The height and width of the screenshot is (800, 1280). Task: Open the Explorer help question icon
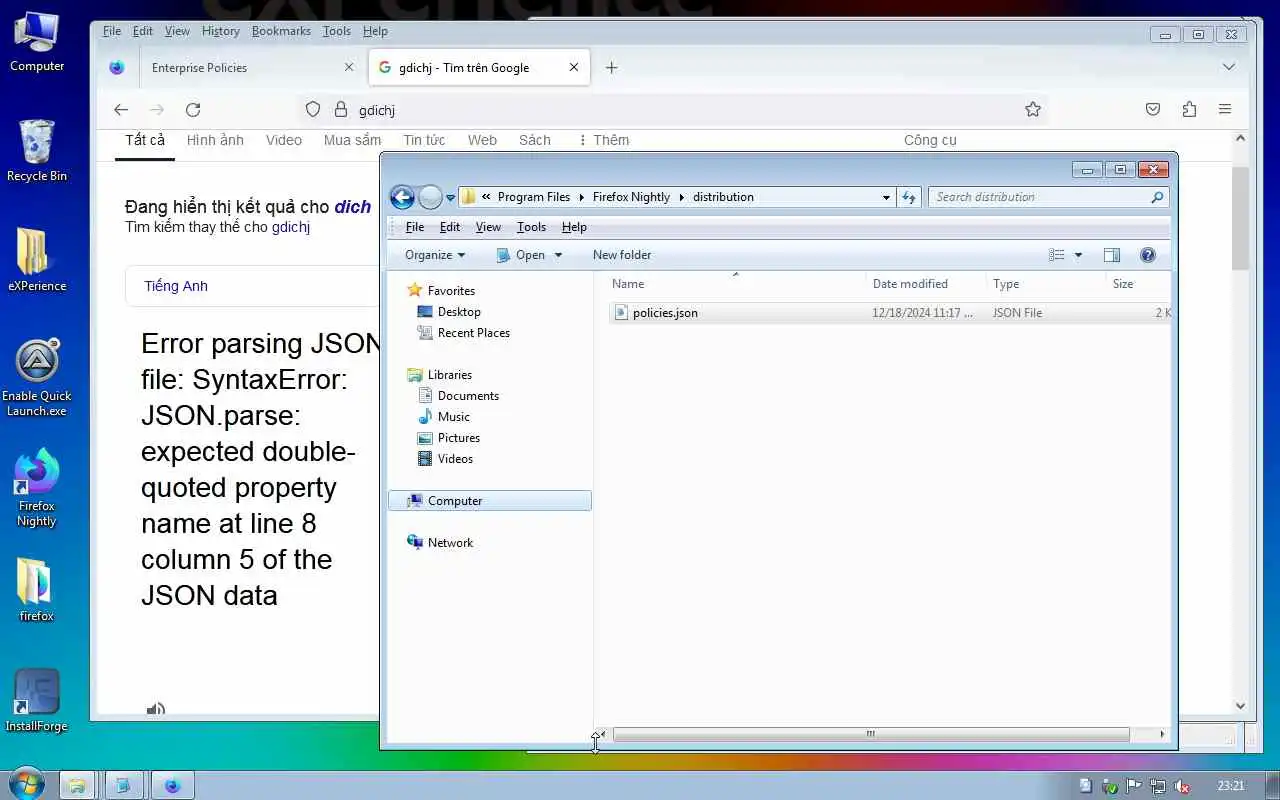tap(1148, 255)
